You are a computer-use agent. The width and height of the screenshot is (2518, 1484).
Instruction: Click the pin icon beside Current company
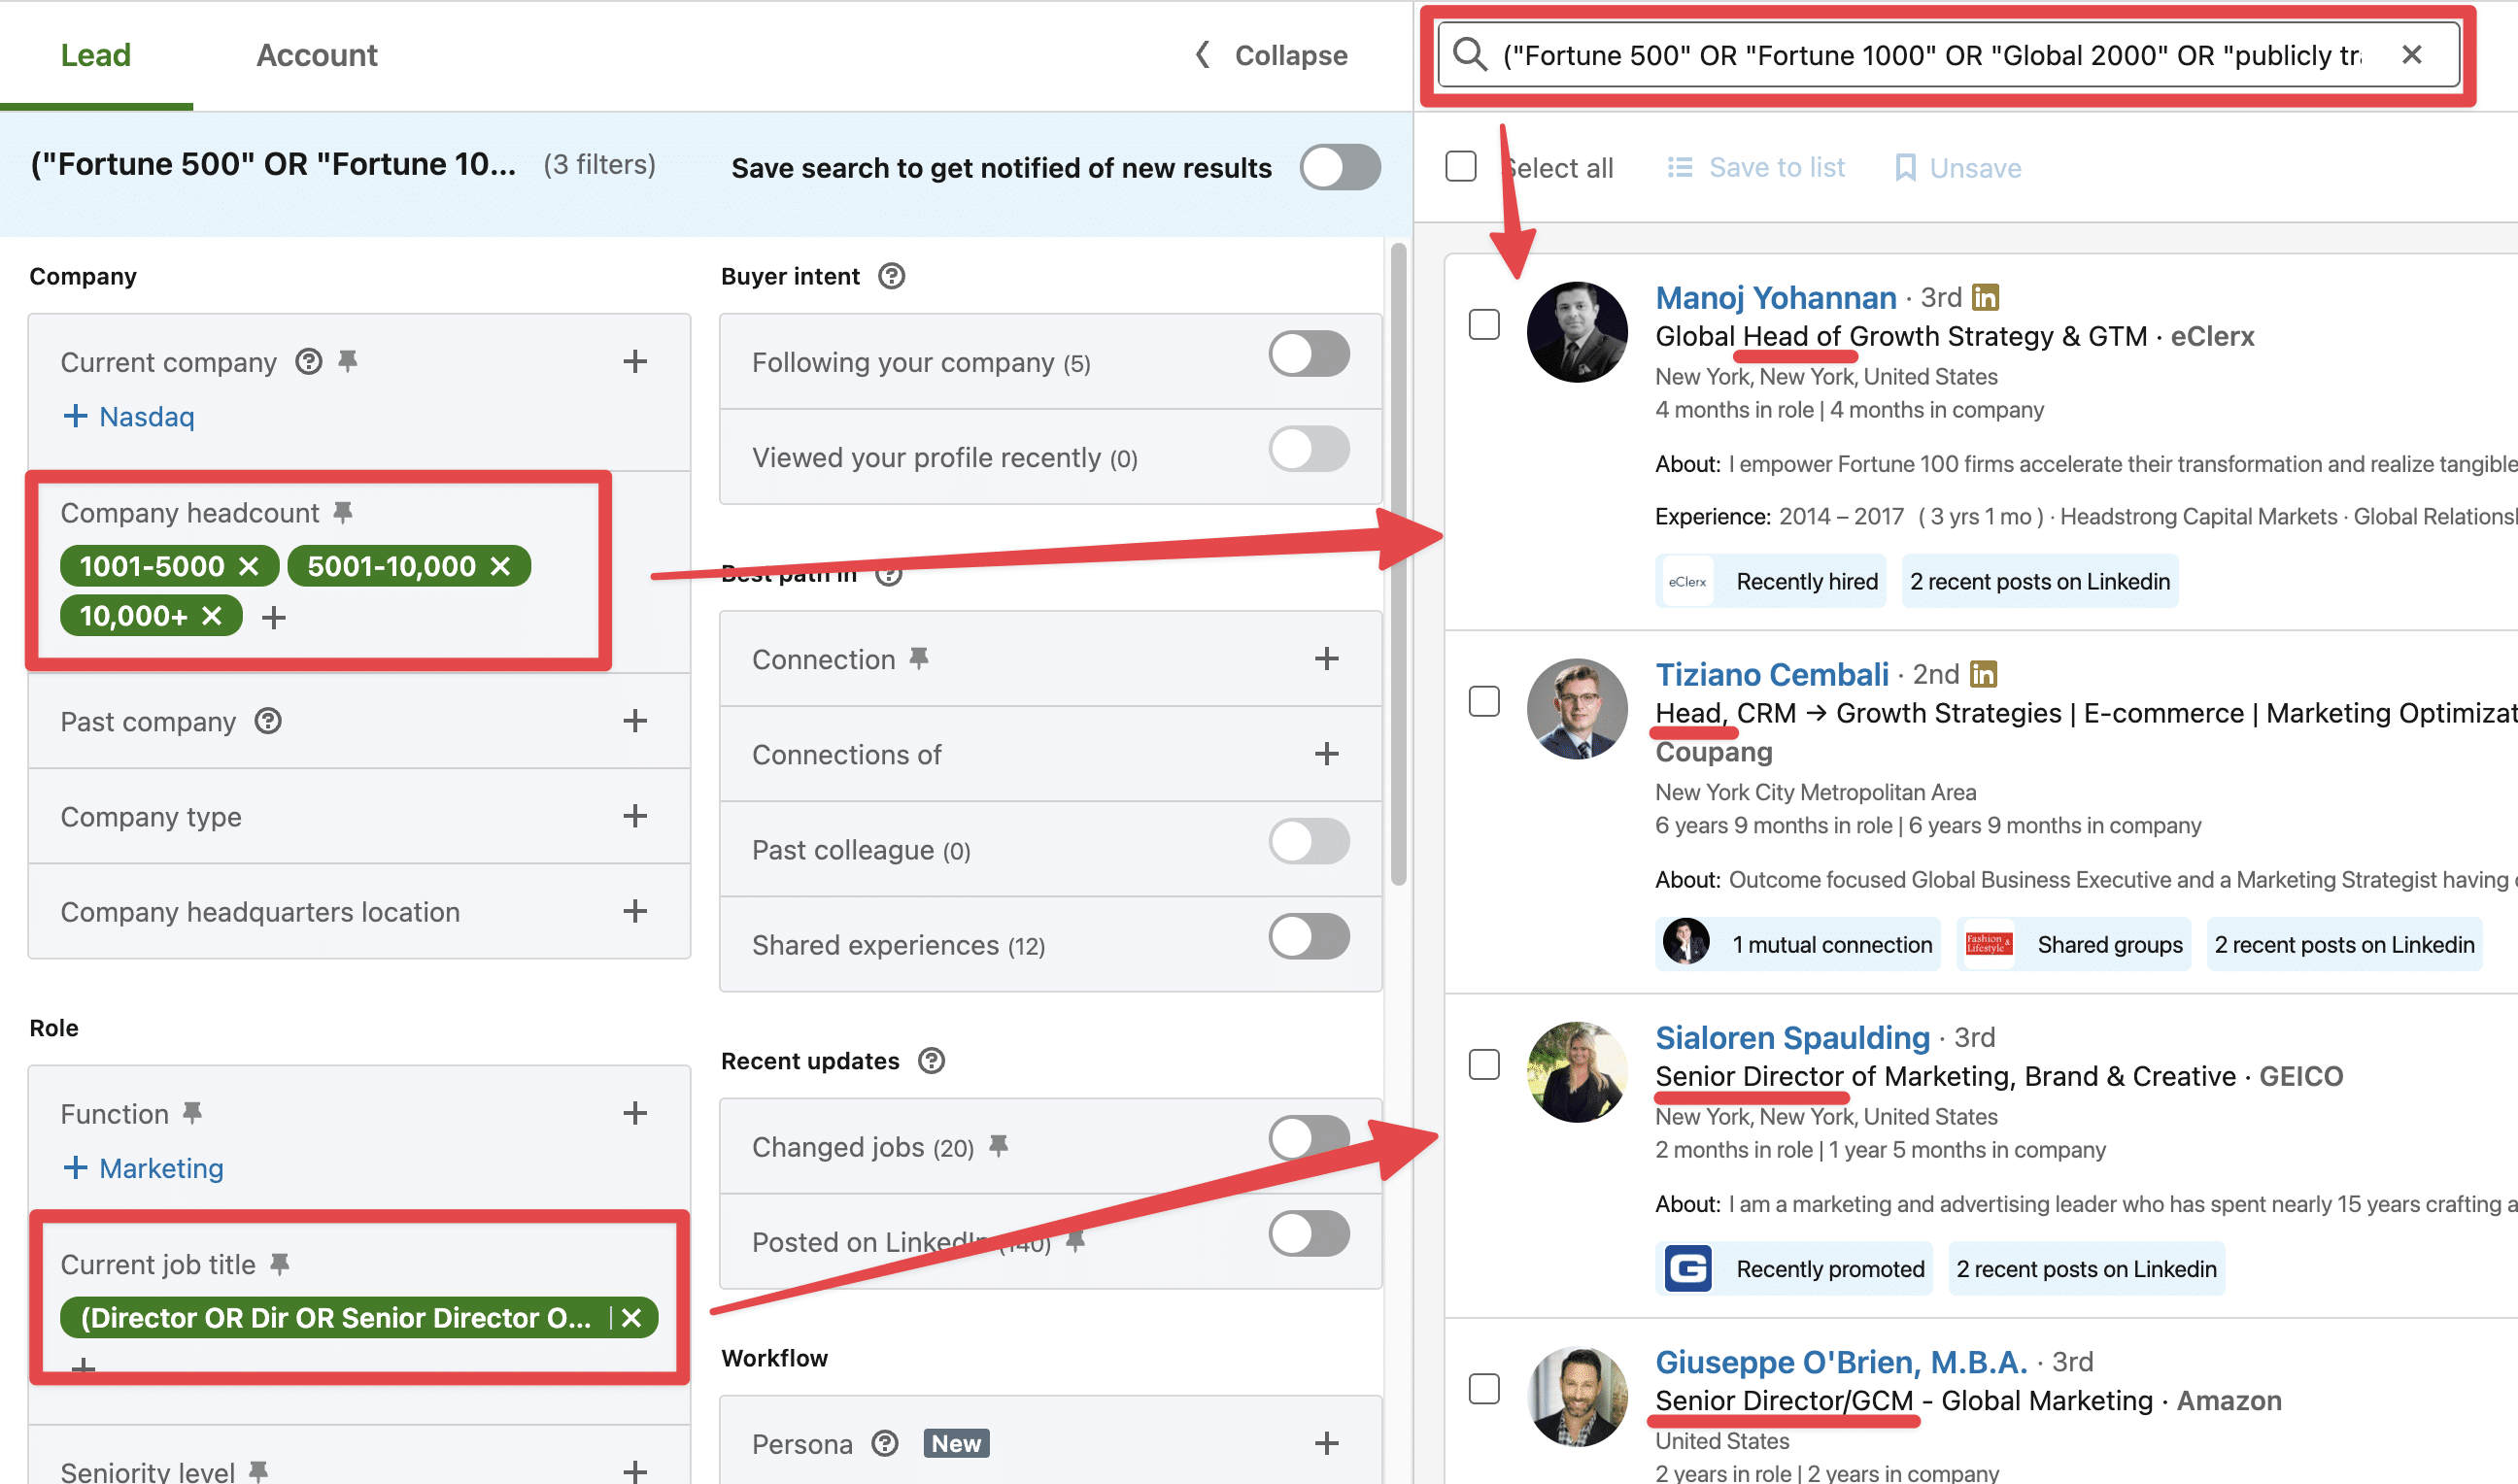348,361
